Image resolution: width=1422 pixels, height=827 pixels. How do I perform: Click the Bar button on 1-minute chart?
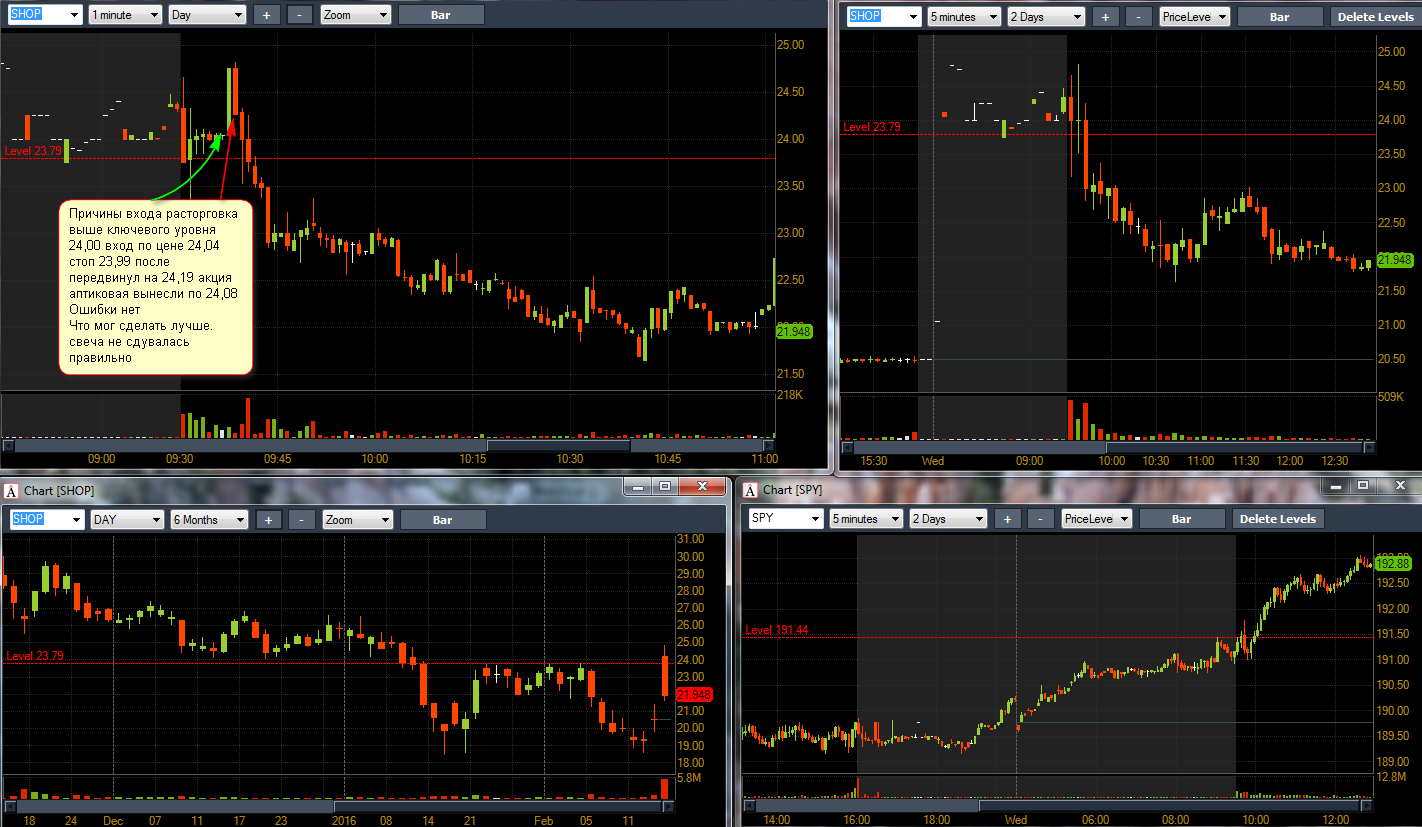click(x=441, y=15)
